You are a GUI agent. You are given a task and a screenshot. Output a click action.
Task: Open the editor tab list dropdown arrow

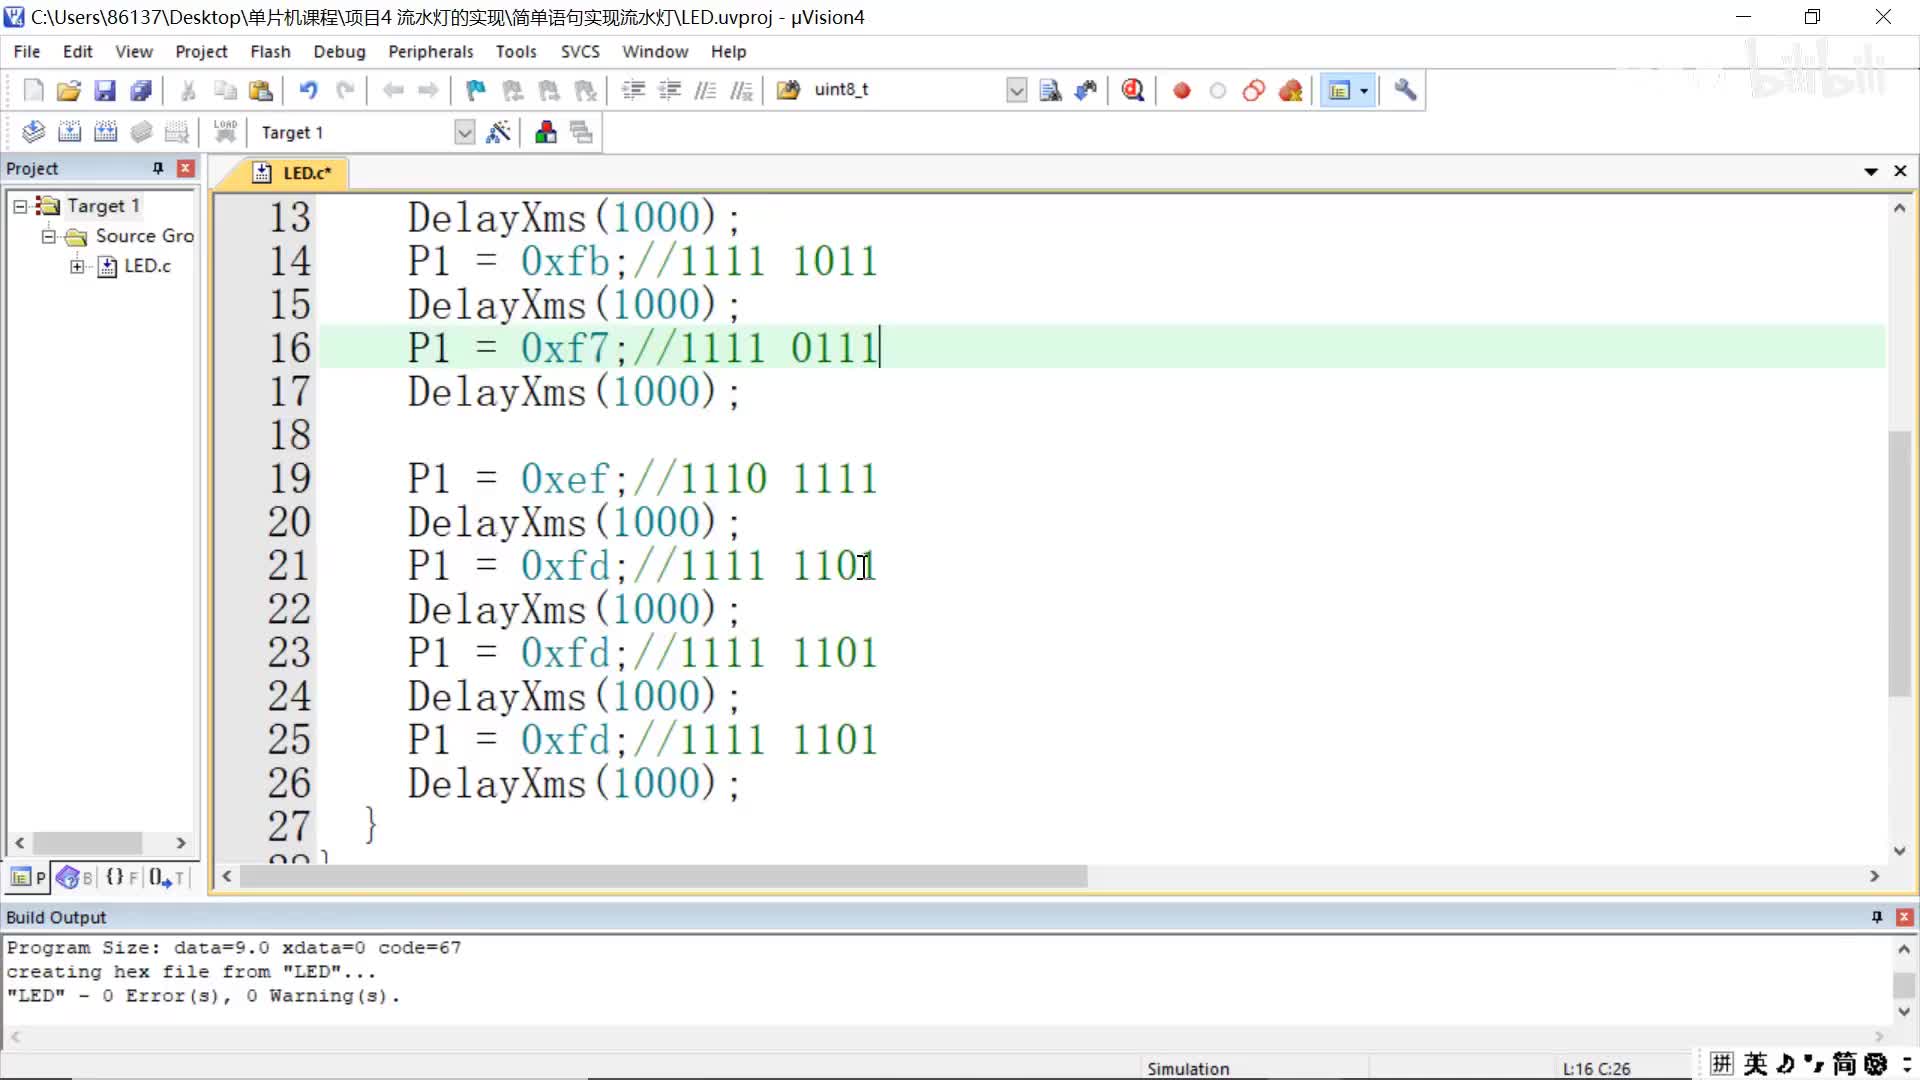[1871, 172]
